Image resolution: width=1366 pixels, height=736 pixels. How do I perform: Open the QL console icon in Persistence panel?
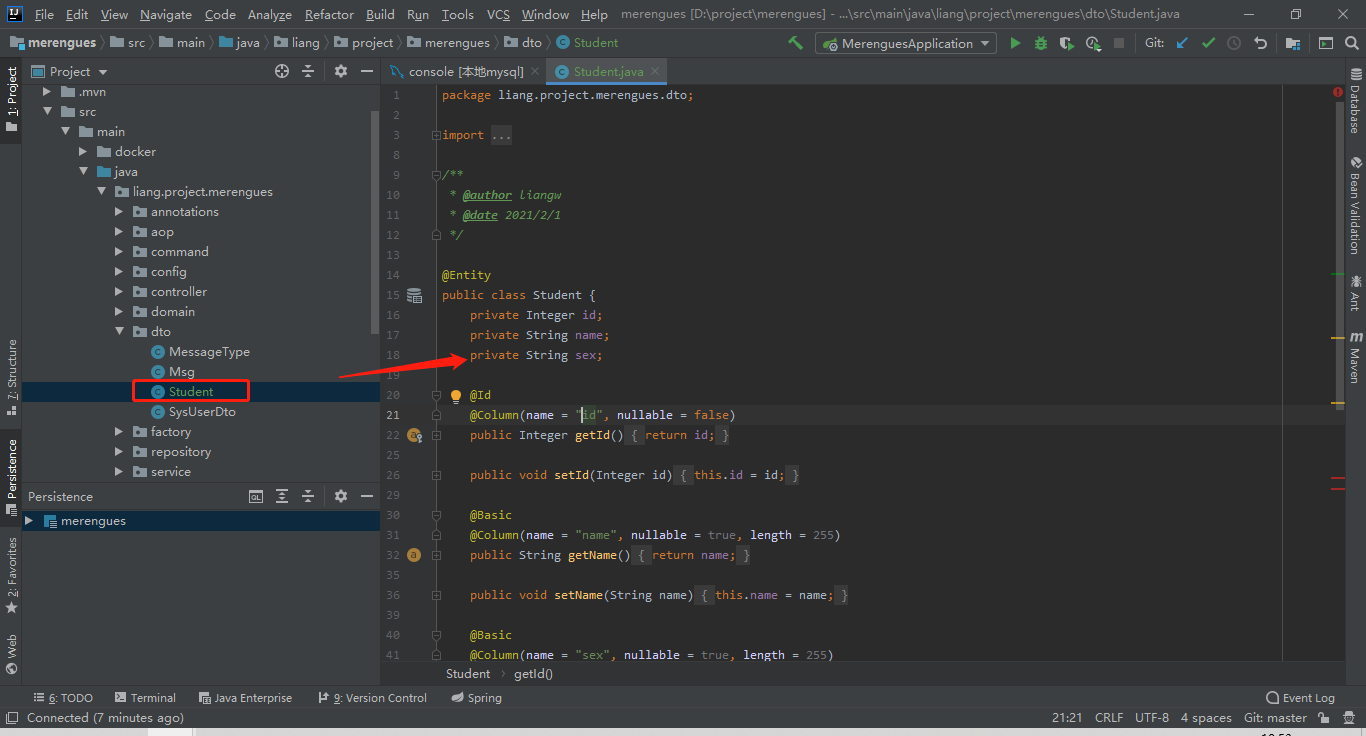pos(256,496)
